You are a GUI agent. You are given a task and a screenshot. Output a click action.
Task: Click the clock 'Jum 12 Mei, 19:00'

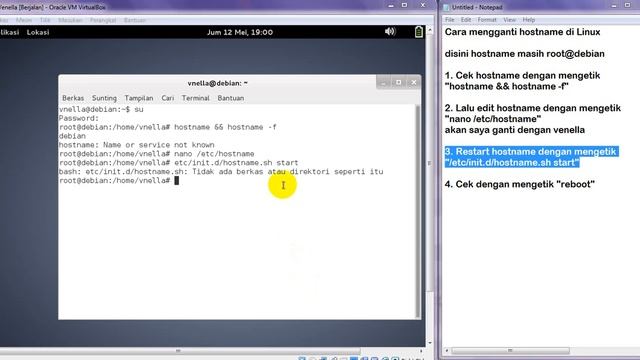tap(240, 32)
